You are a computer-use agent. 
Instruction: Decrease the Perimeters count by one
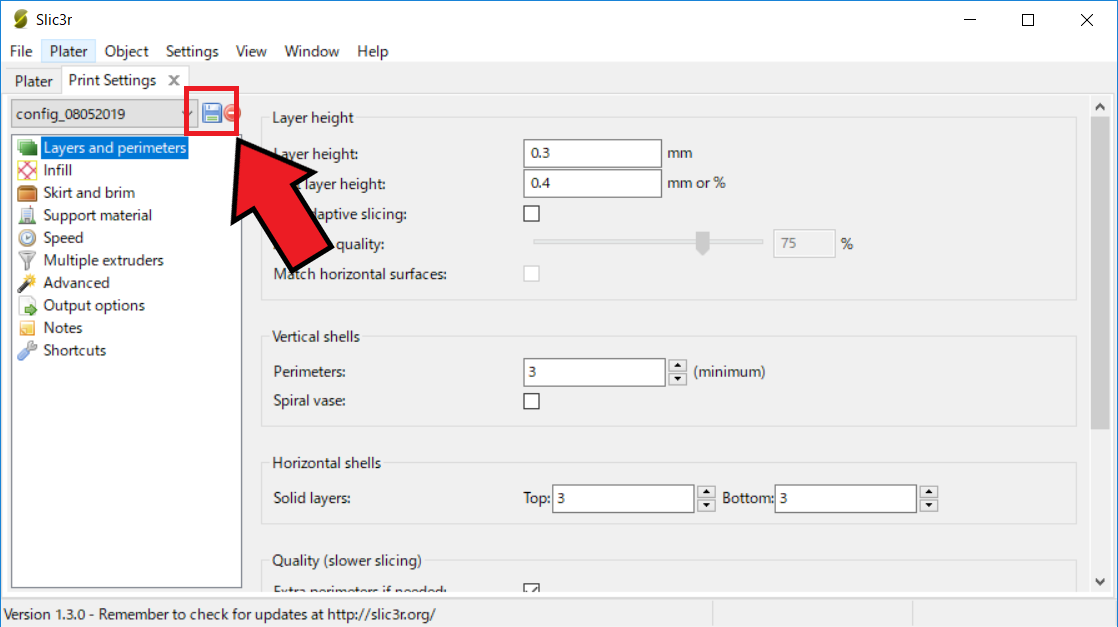(x=677, y=379)
